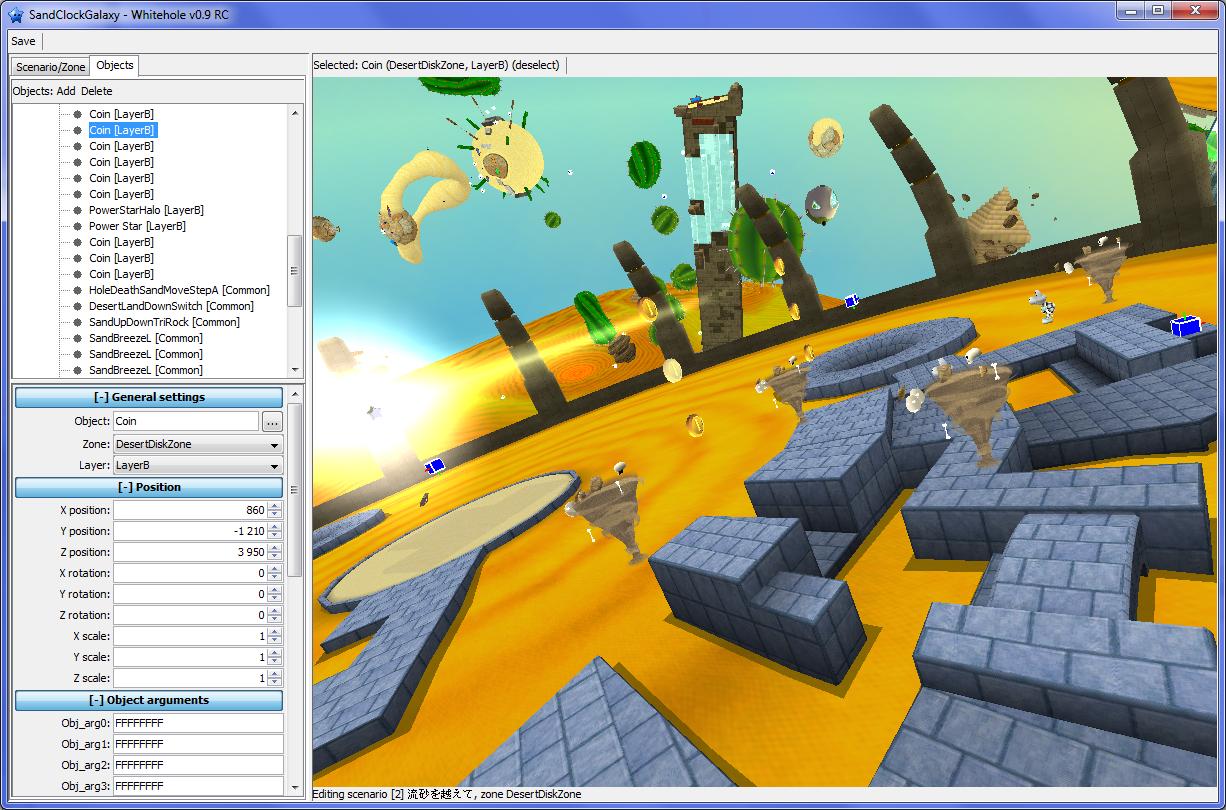Click the Save toolbar button
The height and width of the screenshot is (810, 1226).
(23, 41)
